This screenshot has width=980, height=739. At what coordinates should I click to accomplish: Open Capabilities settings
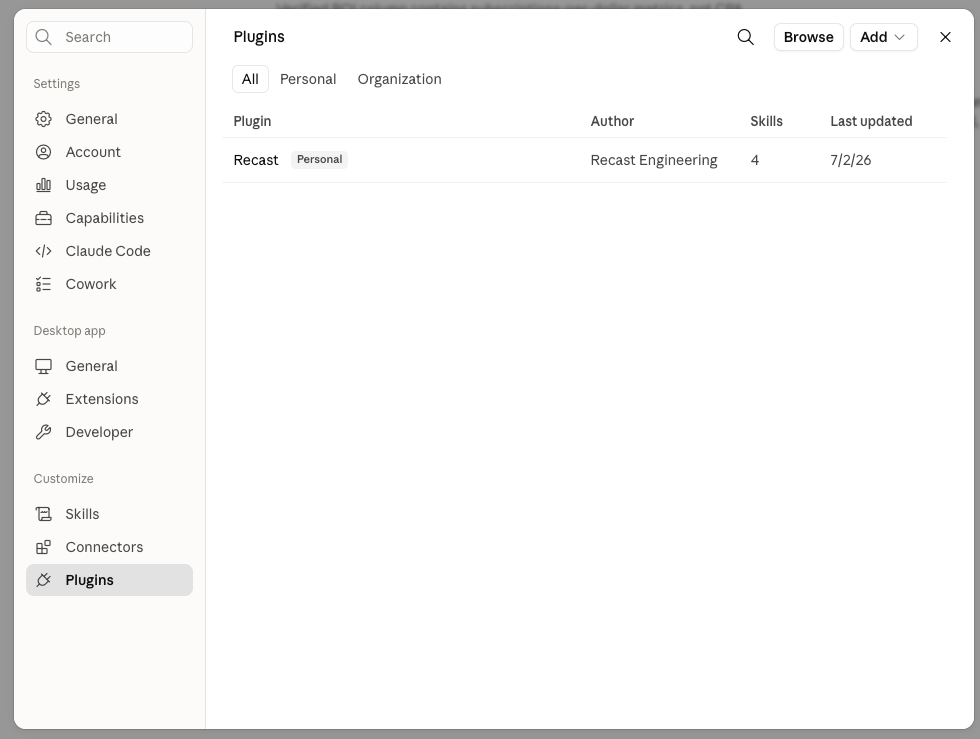(x=109, y=218)
